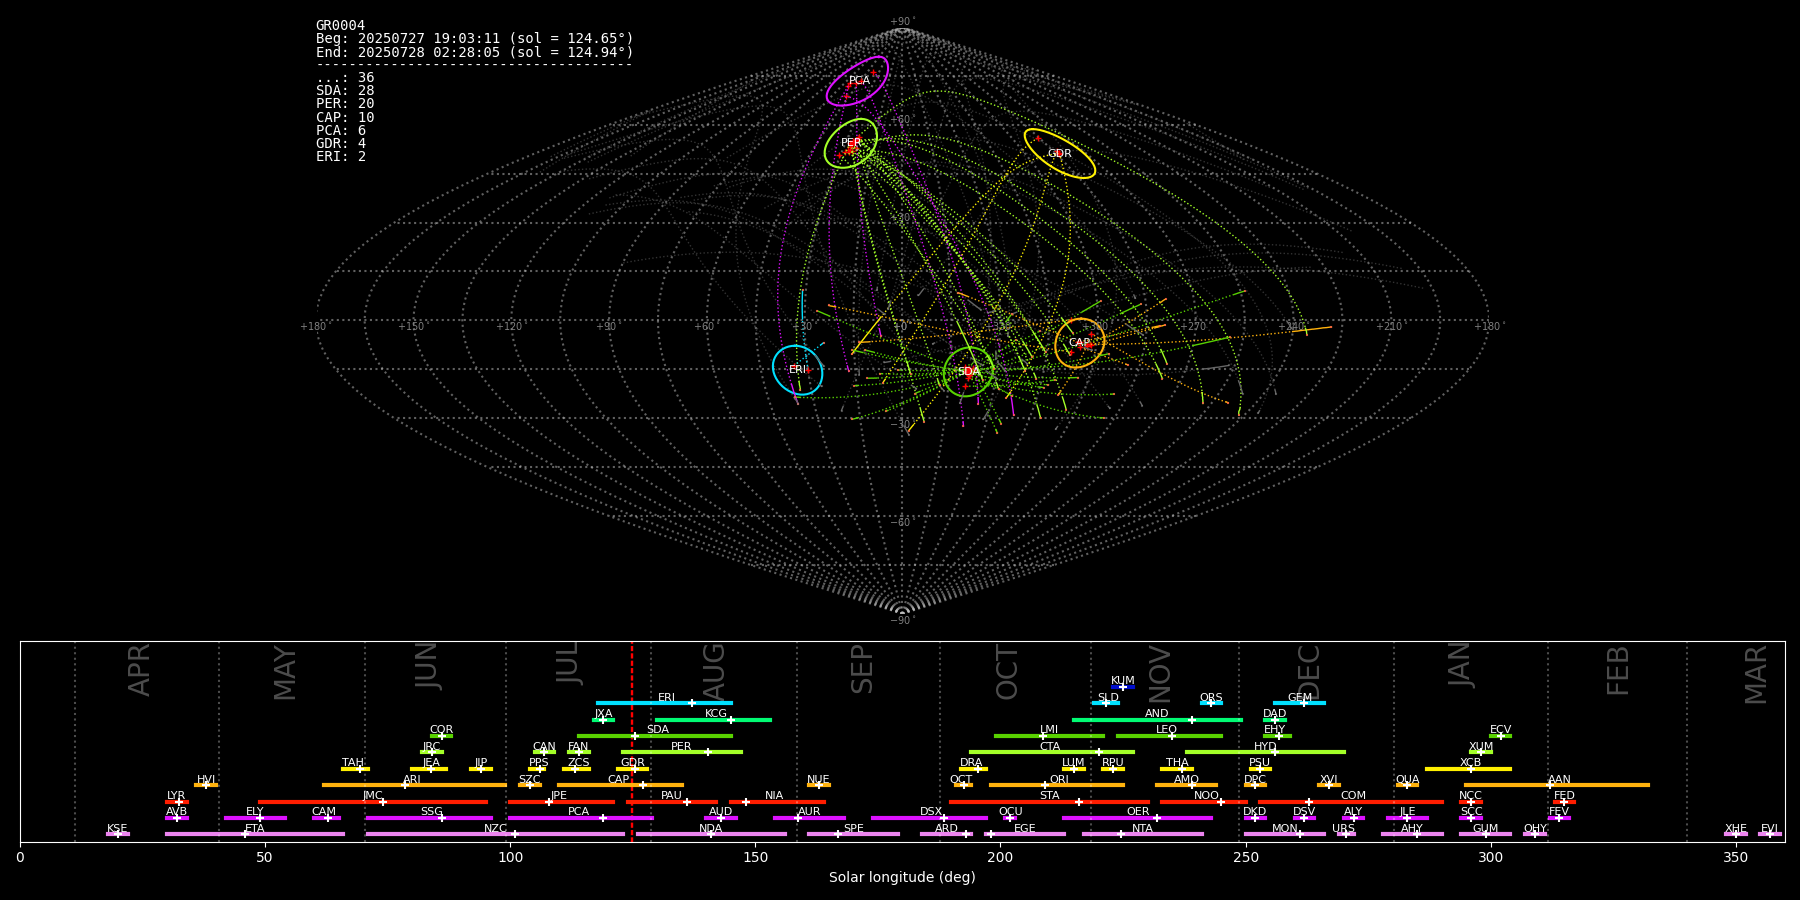Click the cyan ERI radiant circle in map
Screen dimensions: 1800x900
click(x=798, y=370)
